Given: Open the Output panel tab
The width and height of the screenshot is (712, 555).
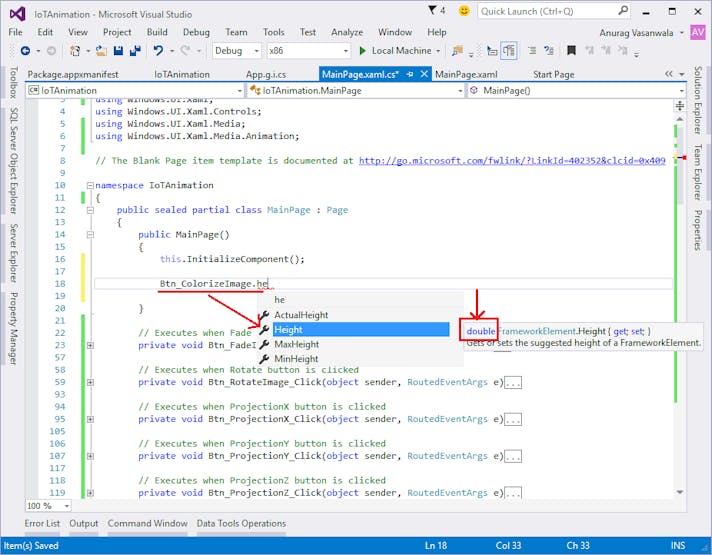Looking at the screenshot, I should pos(84,523).
